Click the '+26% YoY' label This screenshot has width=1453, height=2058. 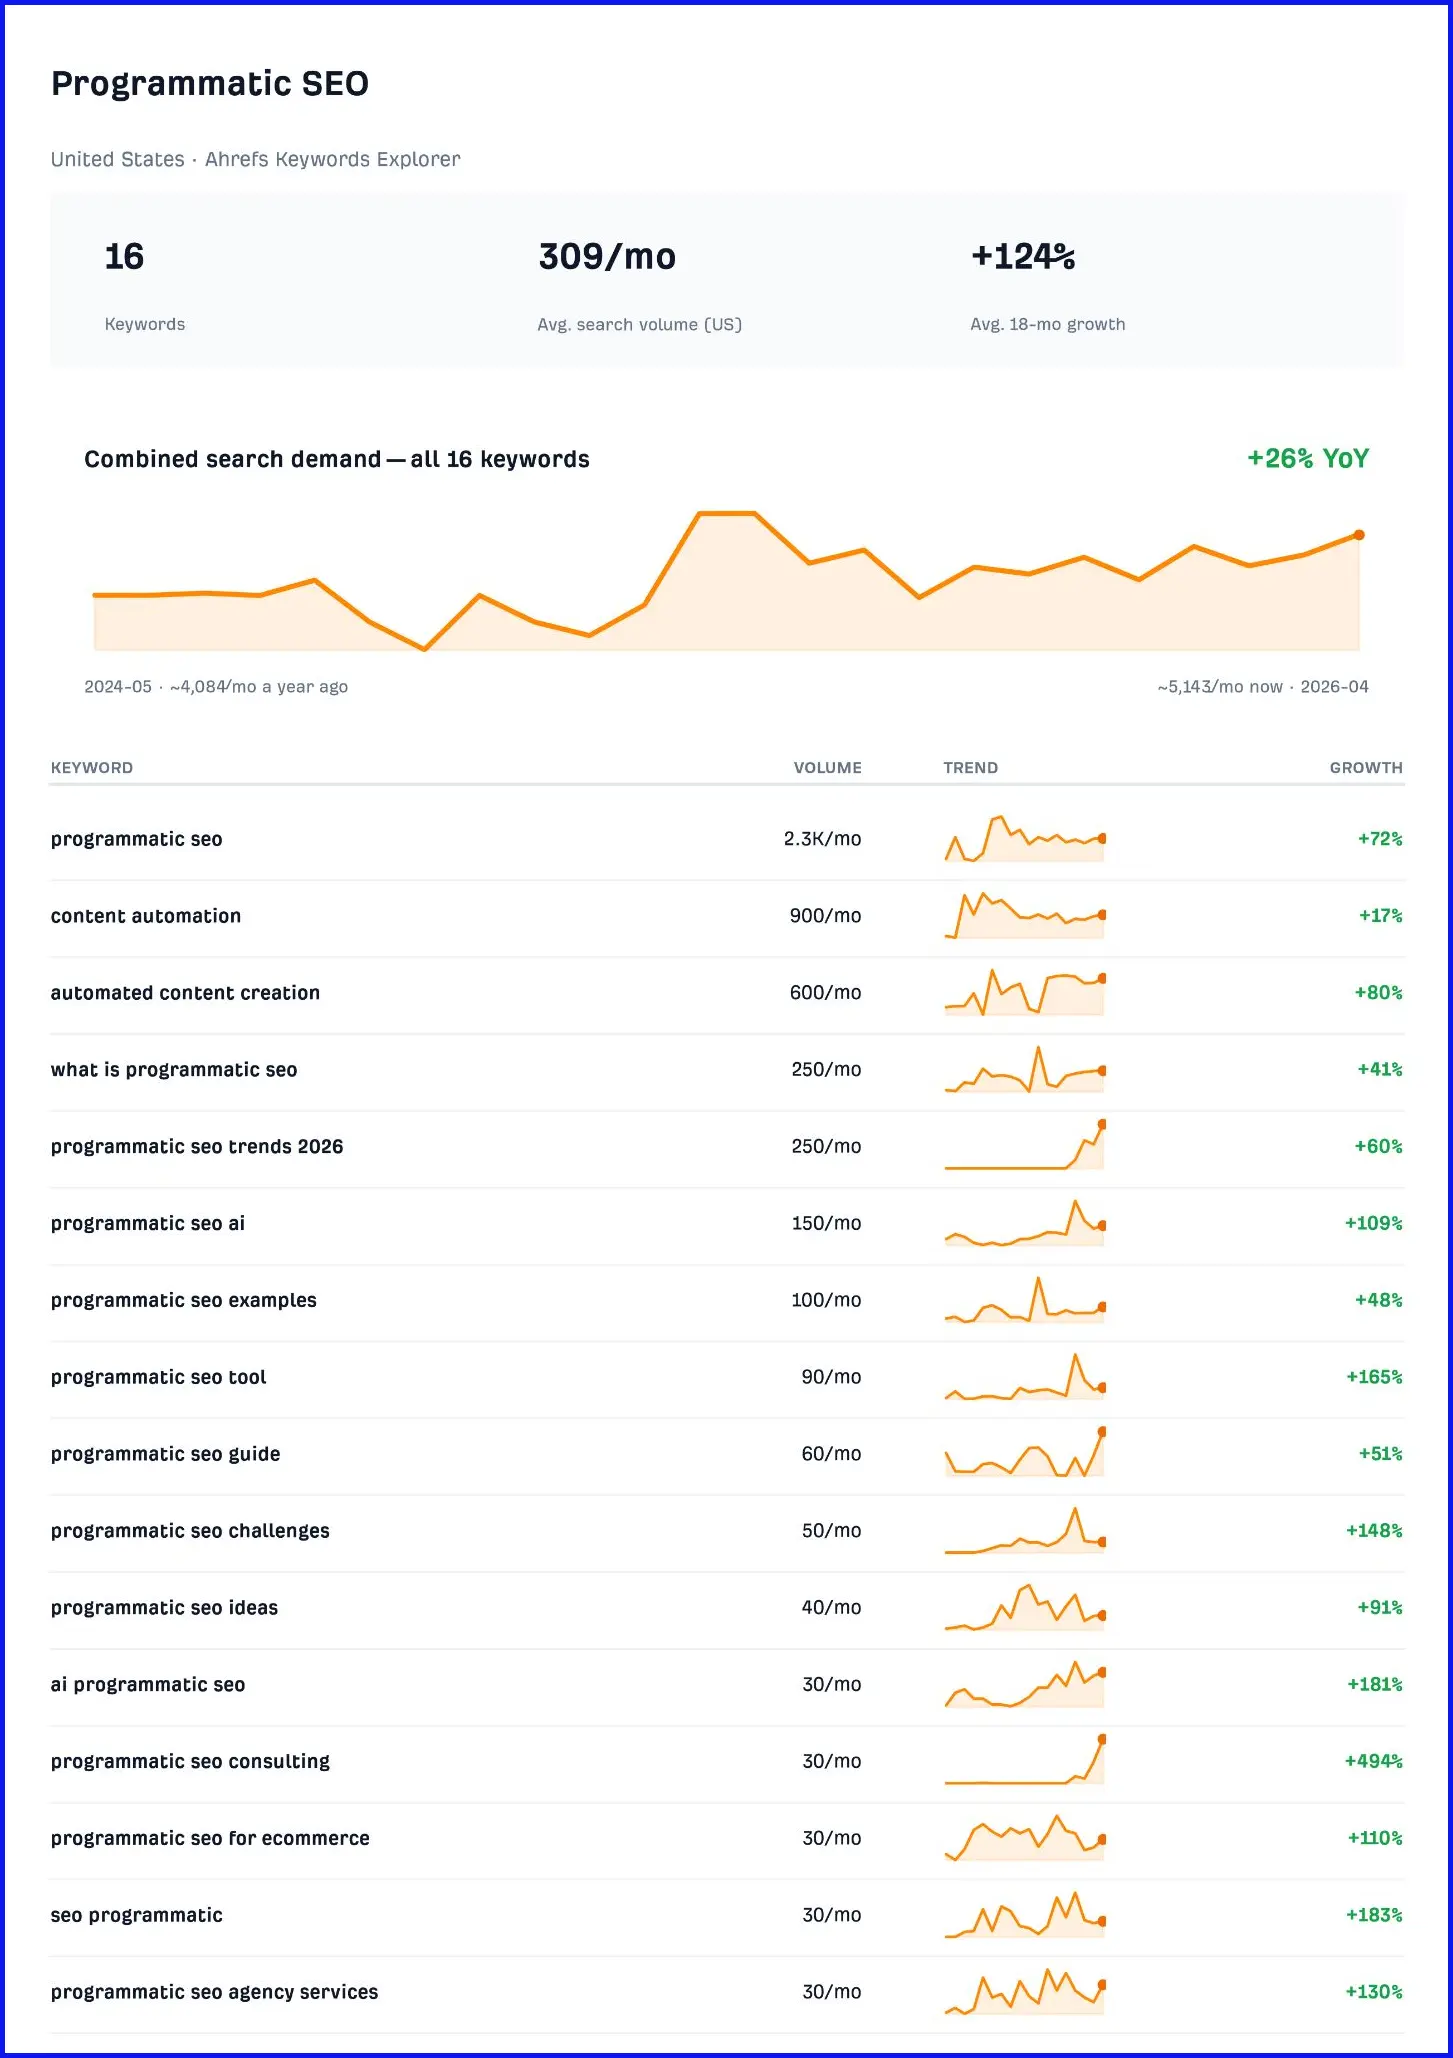(1308, 459)
